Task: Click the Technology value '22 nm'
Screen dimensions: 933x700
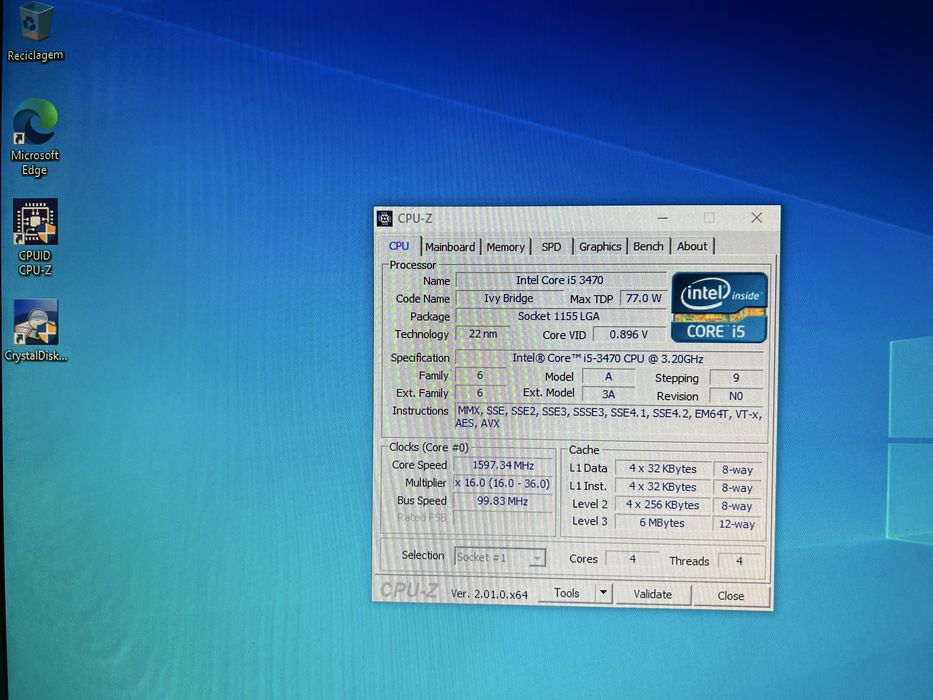Action: point(483,334)
